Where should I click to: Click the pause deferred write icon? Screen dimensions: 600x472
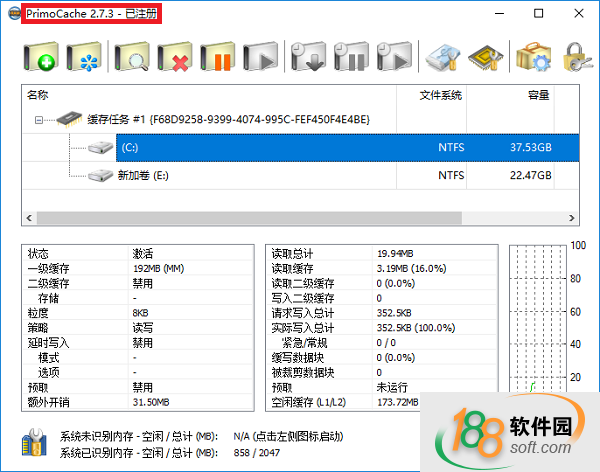coord(349,56)
